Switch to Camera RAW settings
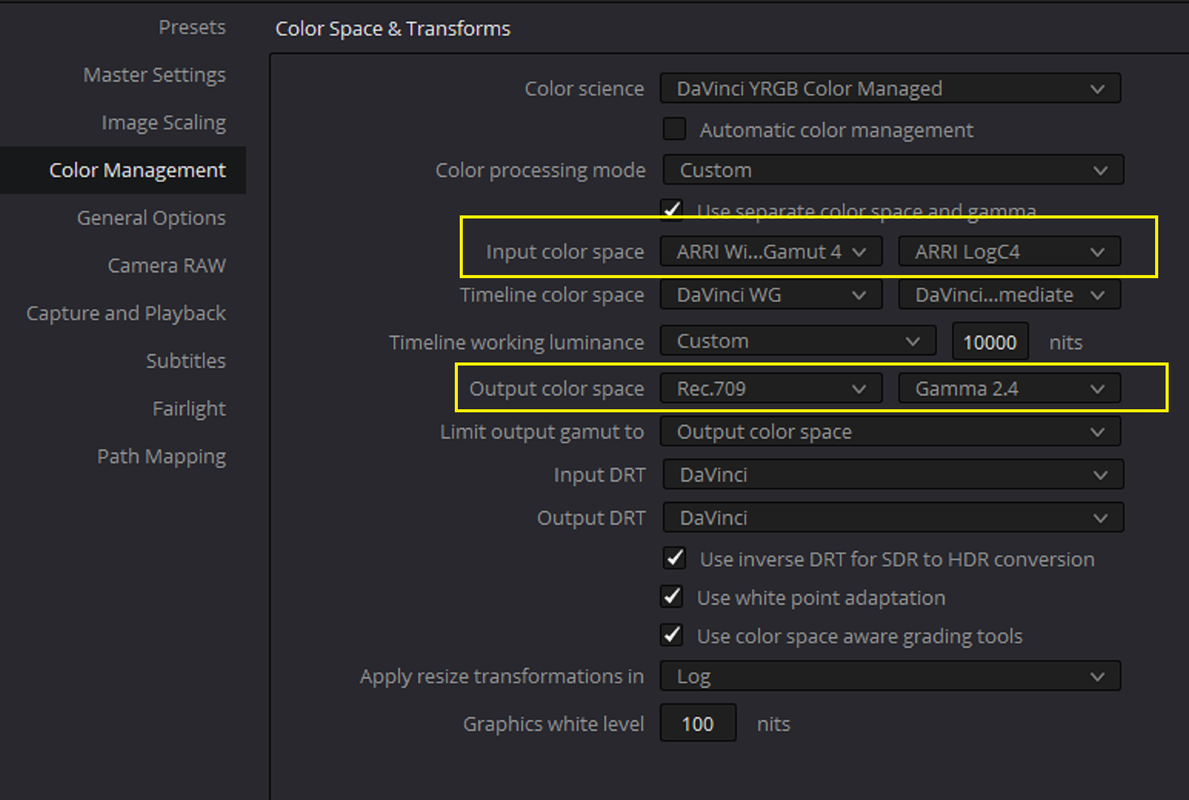1189x800 pixels. pos(167,265)
